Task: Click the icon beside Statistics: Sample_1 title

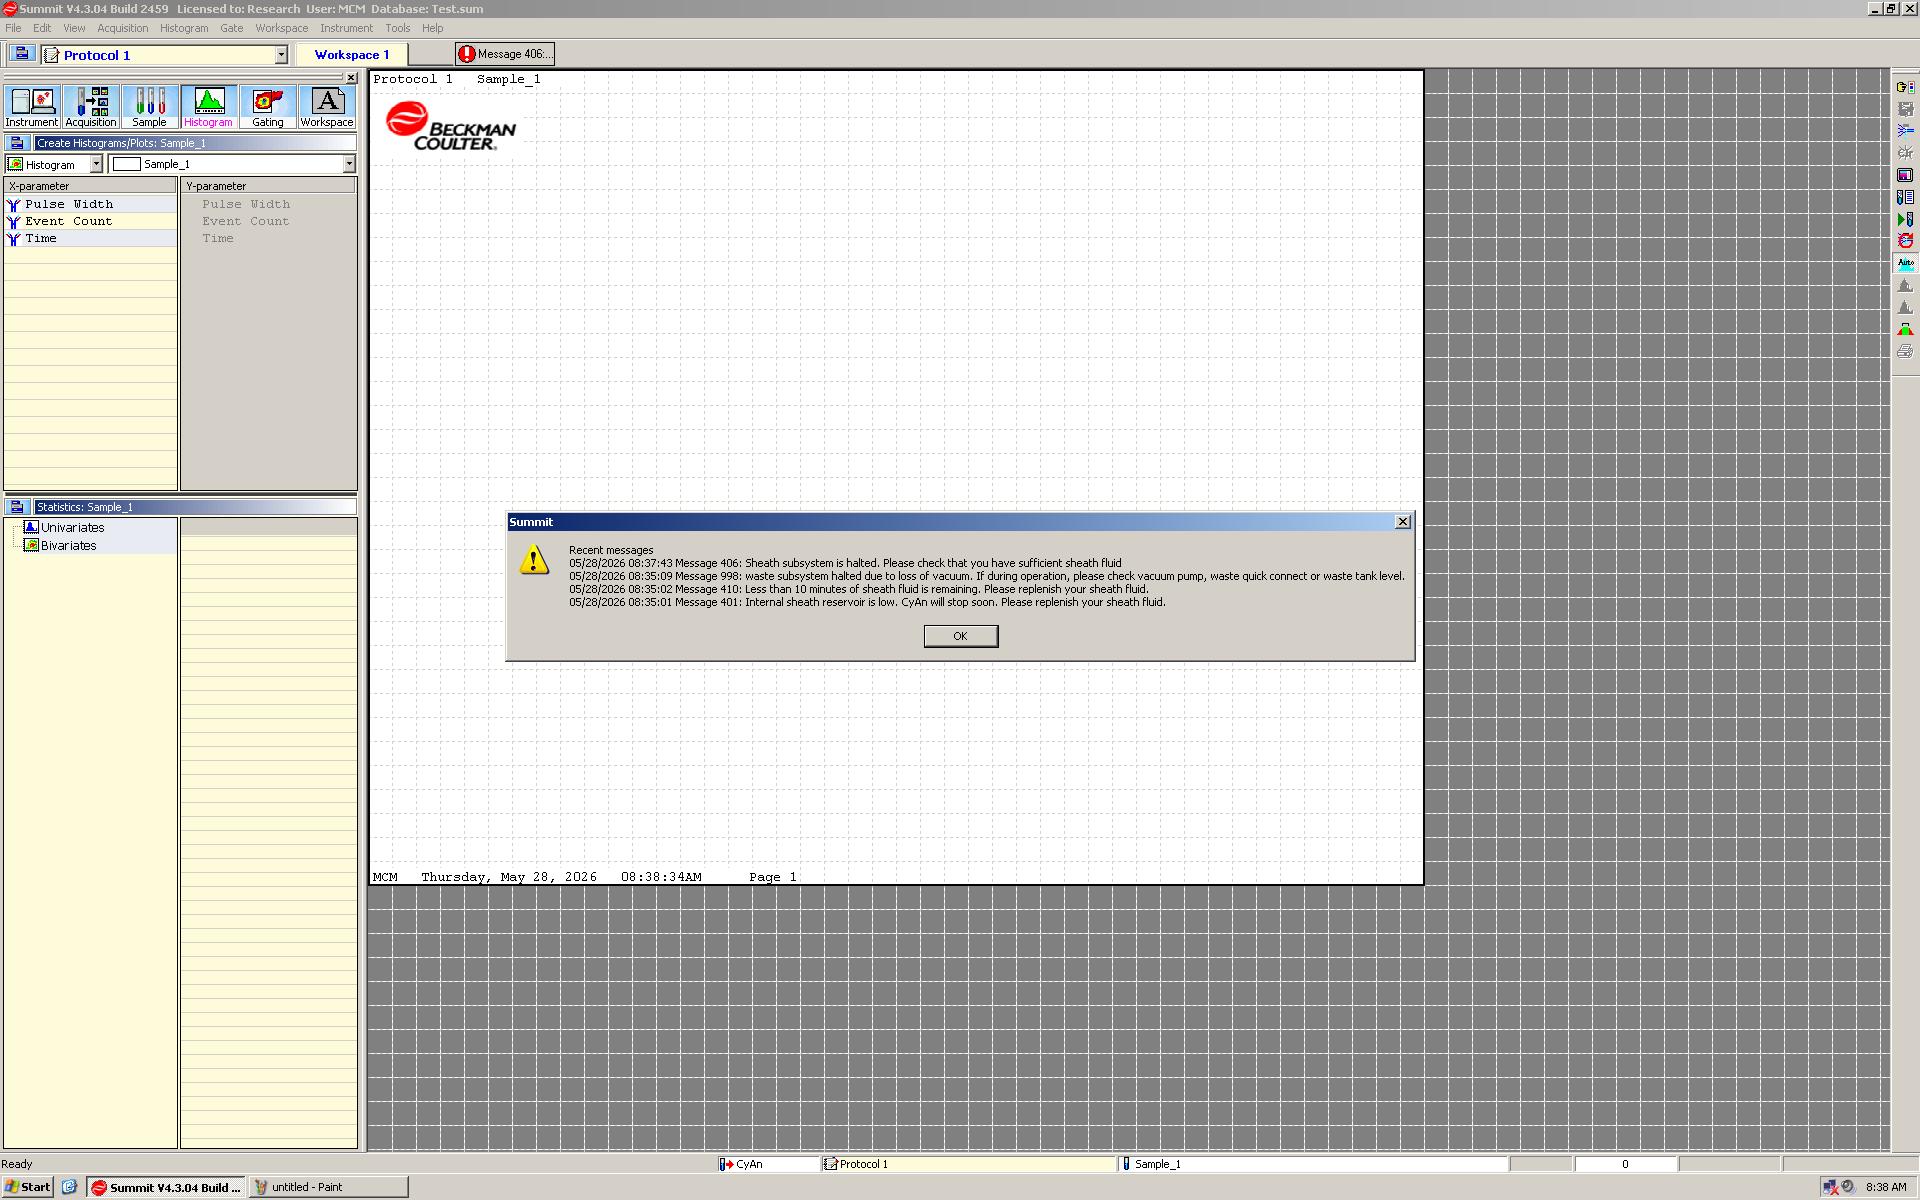Action: pyautogui.click(x=17, y=507)
